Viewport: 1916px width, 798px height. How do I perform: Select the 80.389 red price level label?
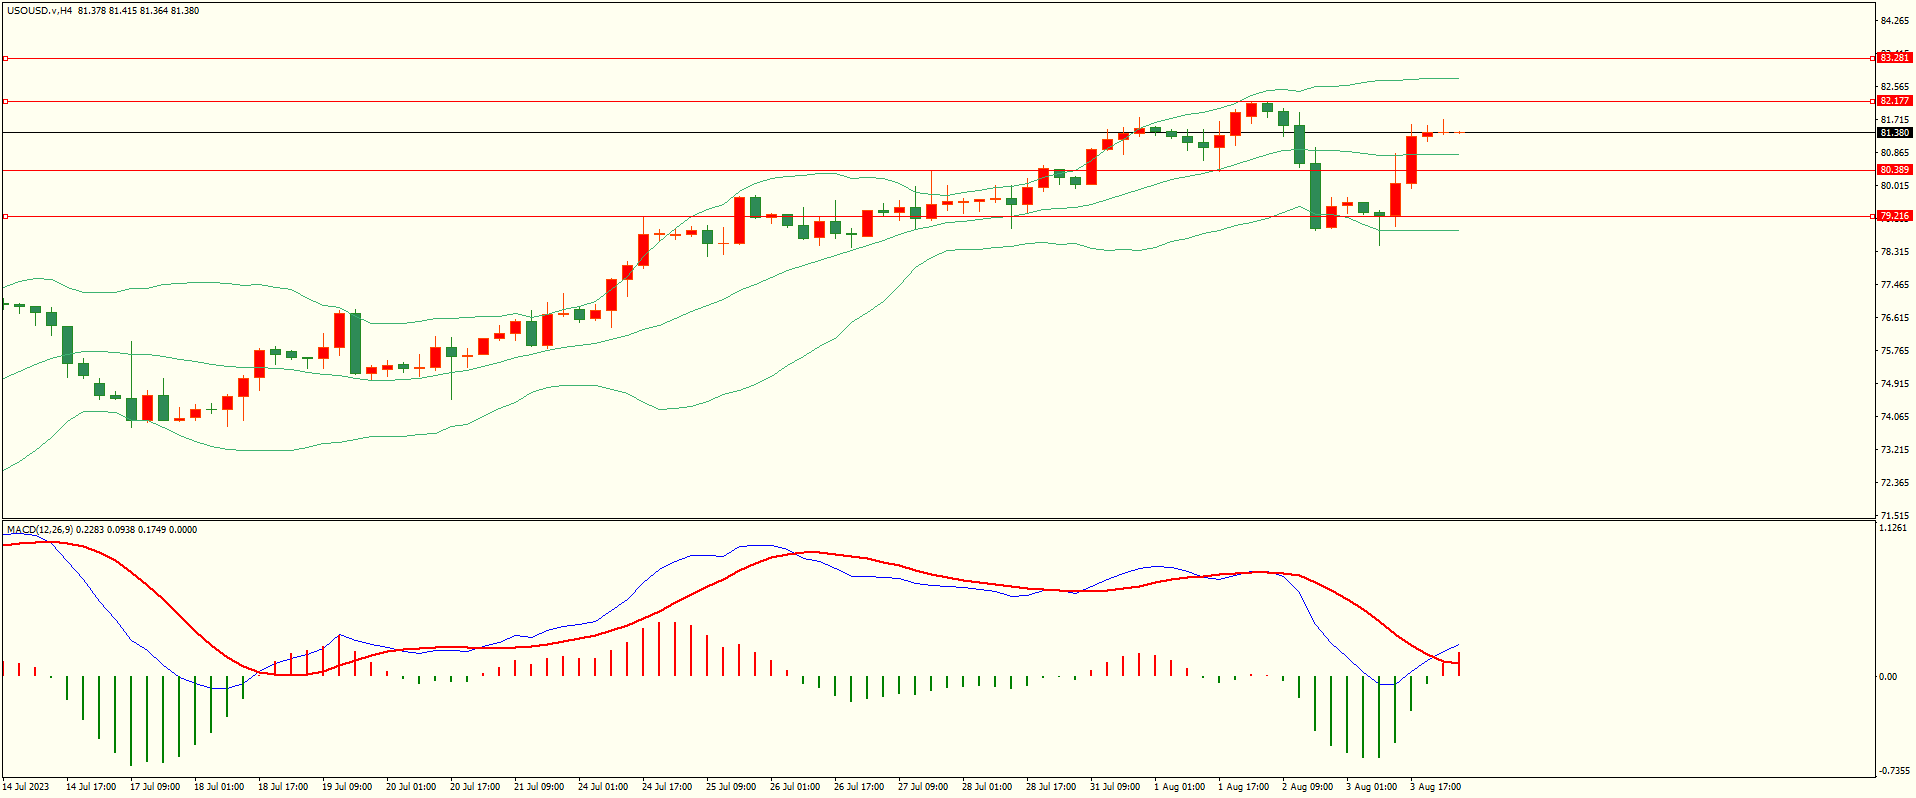click(x=1894, y=170)
